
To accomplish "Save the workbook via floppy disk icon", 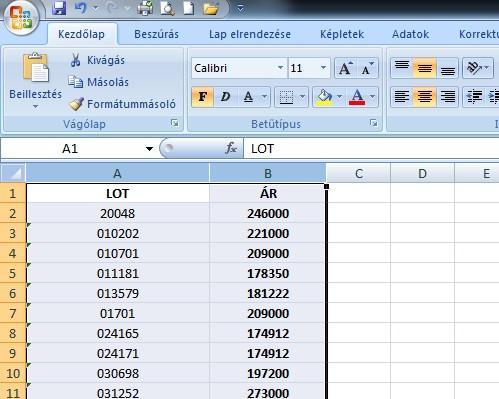I will (59, 8).
